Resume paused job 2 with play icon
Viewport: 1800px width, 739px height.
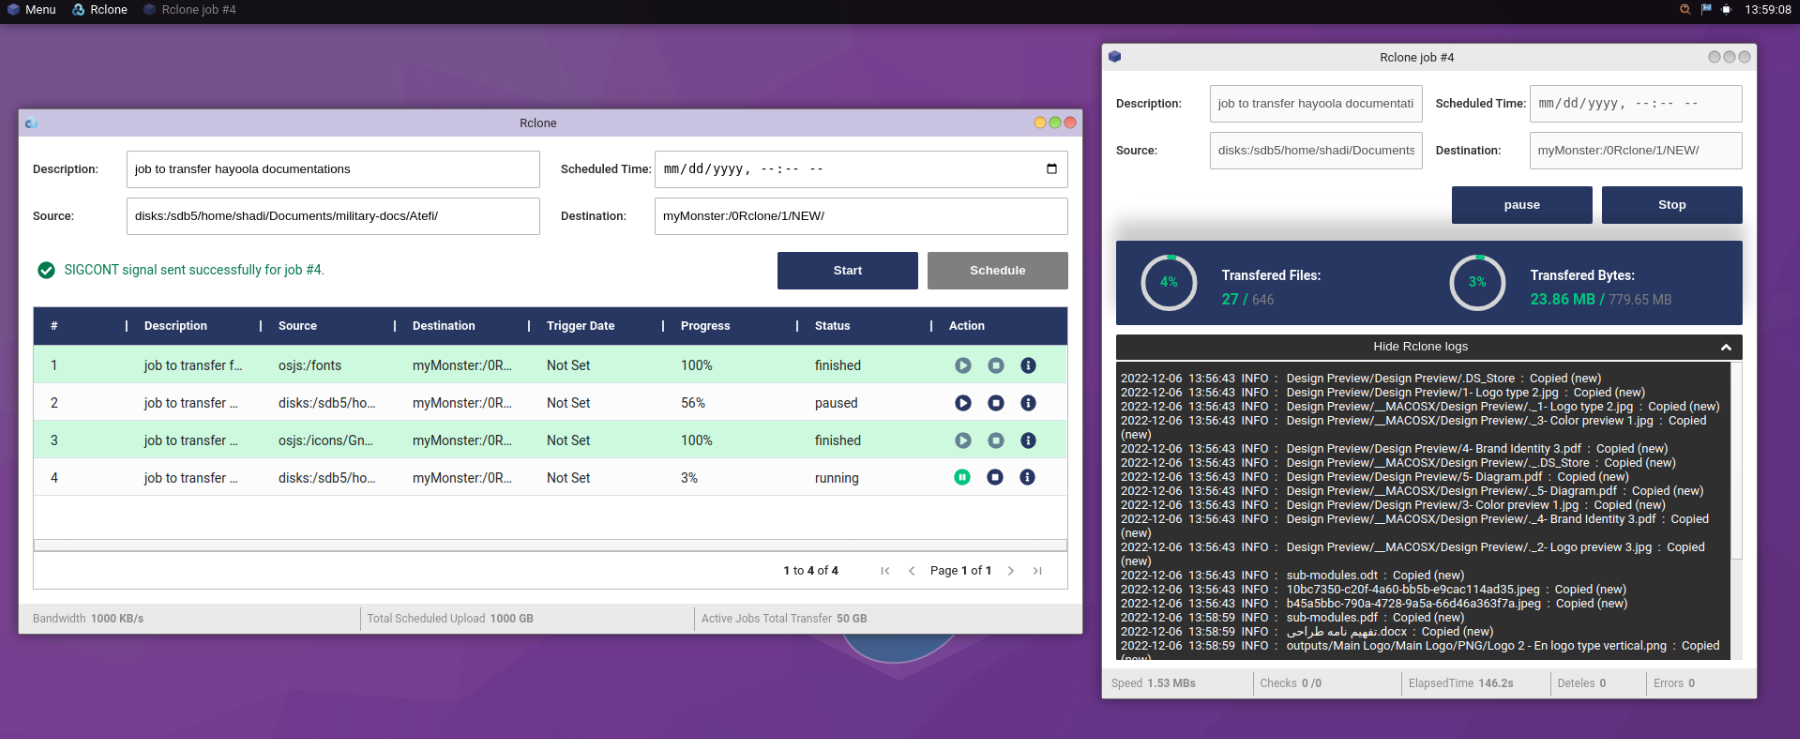(962, 403)
